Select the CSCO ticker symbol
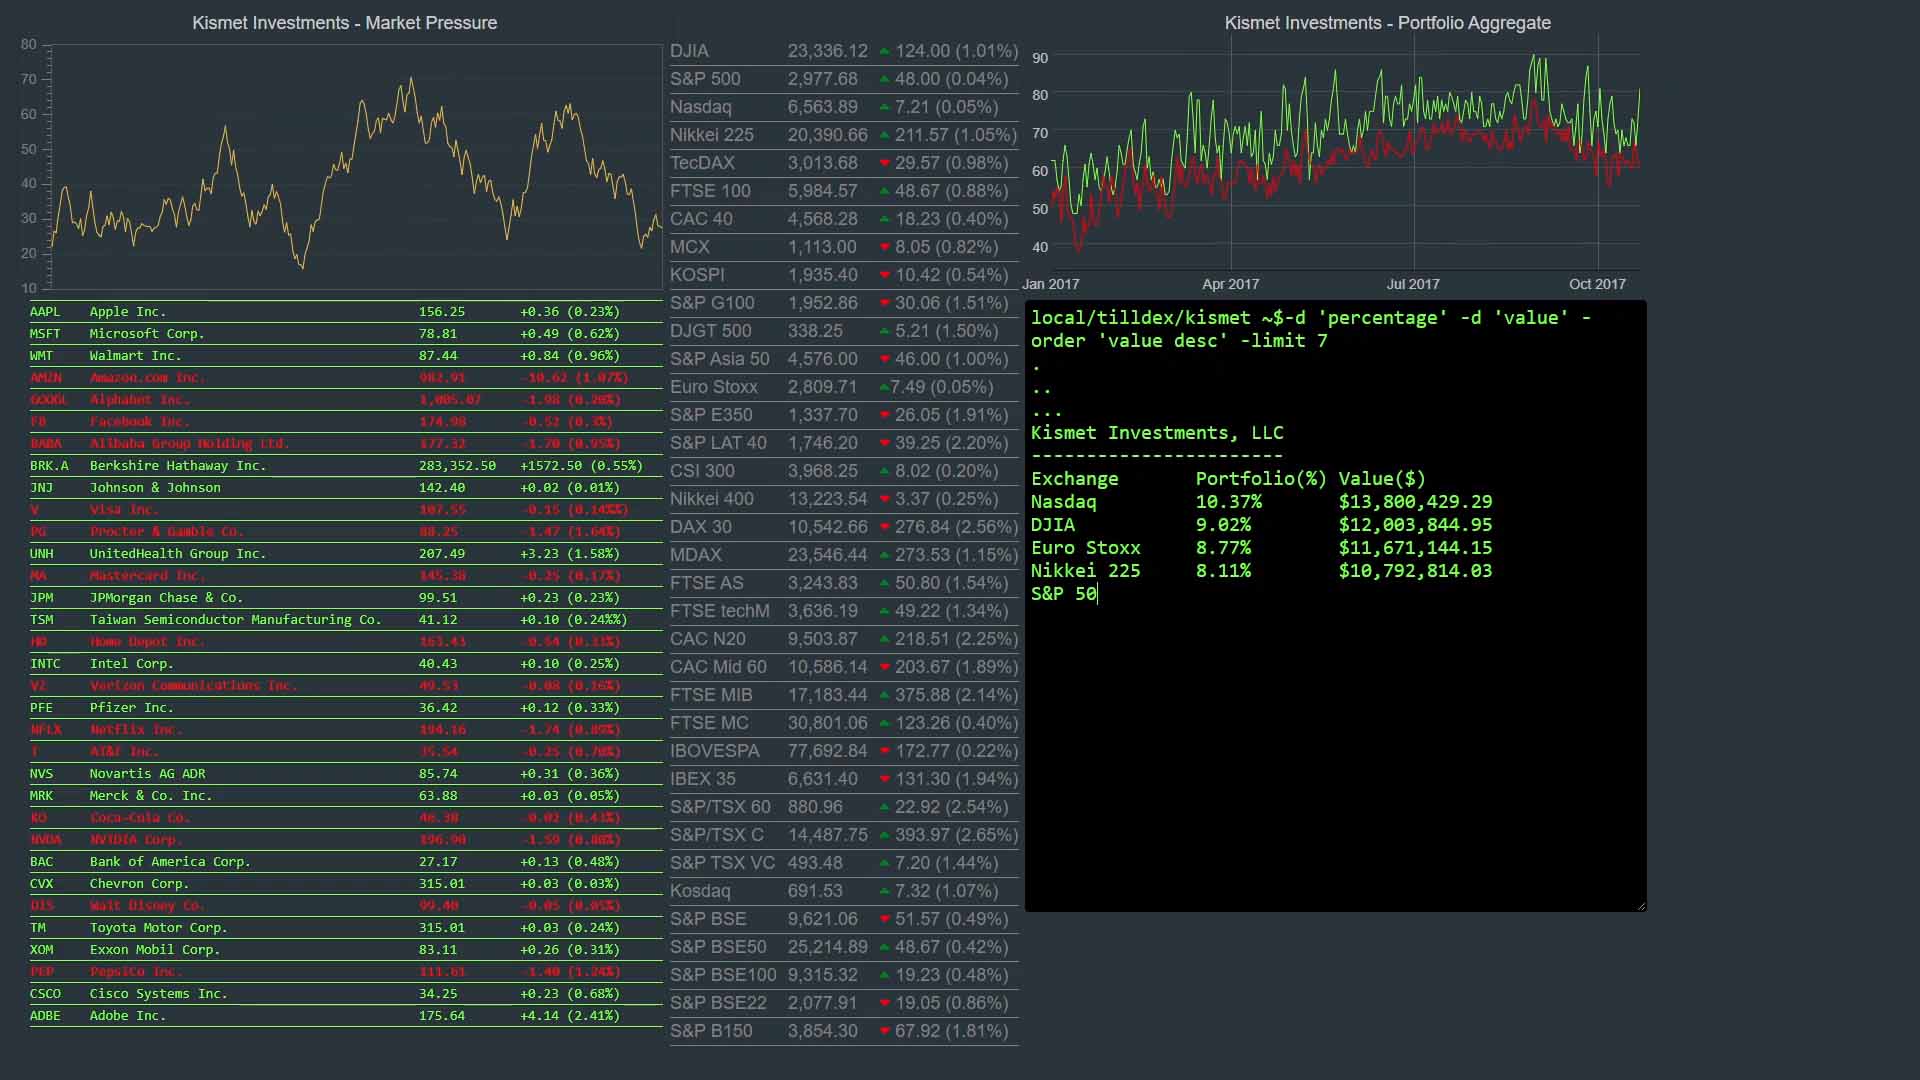The height and width of the screenshot is (1080, 1920). tap(45, 994)
